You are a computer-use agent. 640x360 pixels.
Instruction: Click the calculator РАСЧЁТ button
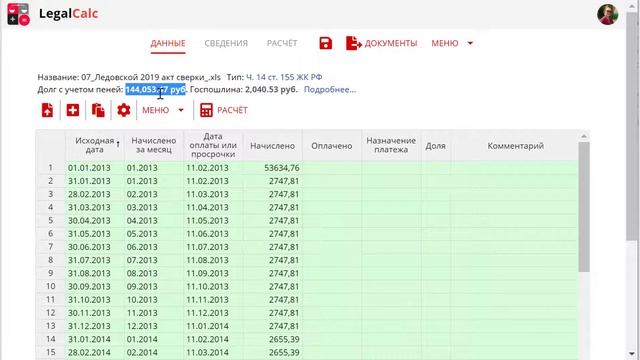[224, 110]
